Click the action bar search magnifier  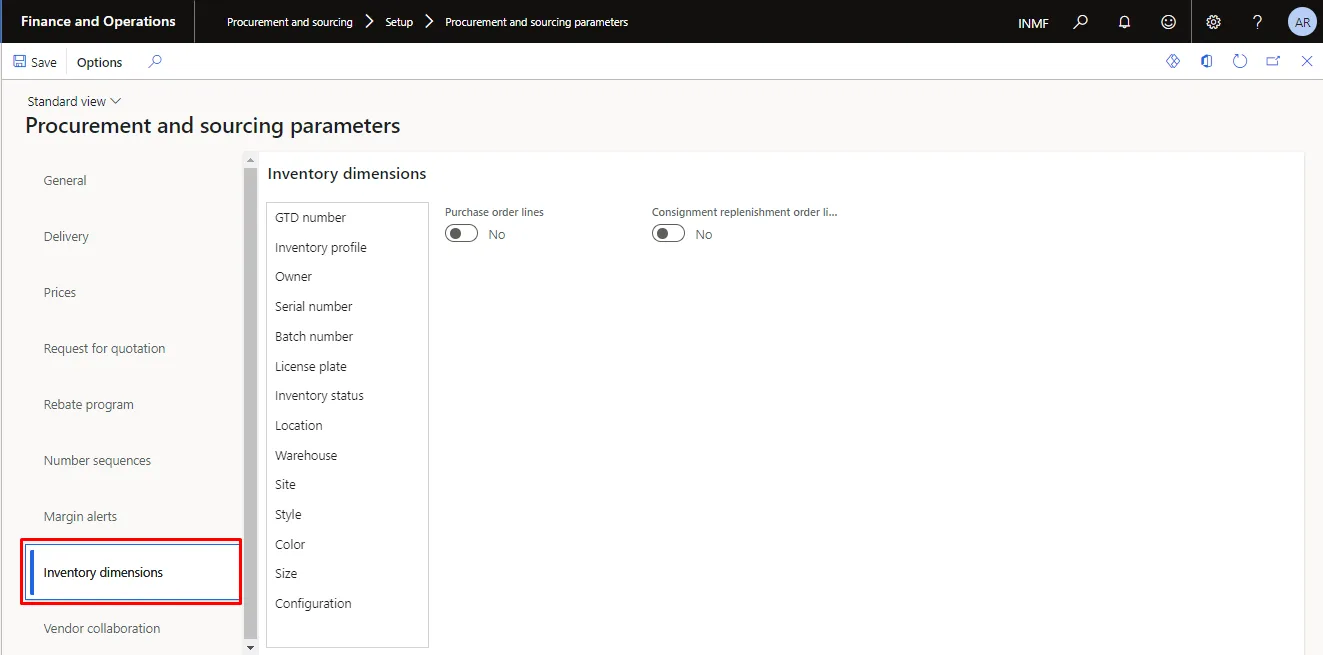pyautogui.click(x=155, y=62)
